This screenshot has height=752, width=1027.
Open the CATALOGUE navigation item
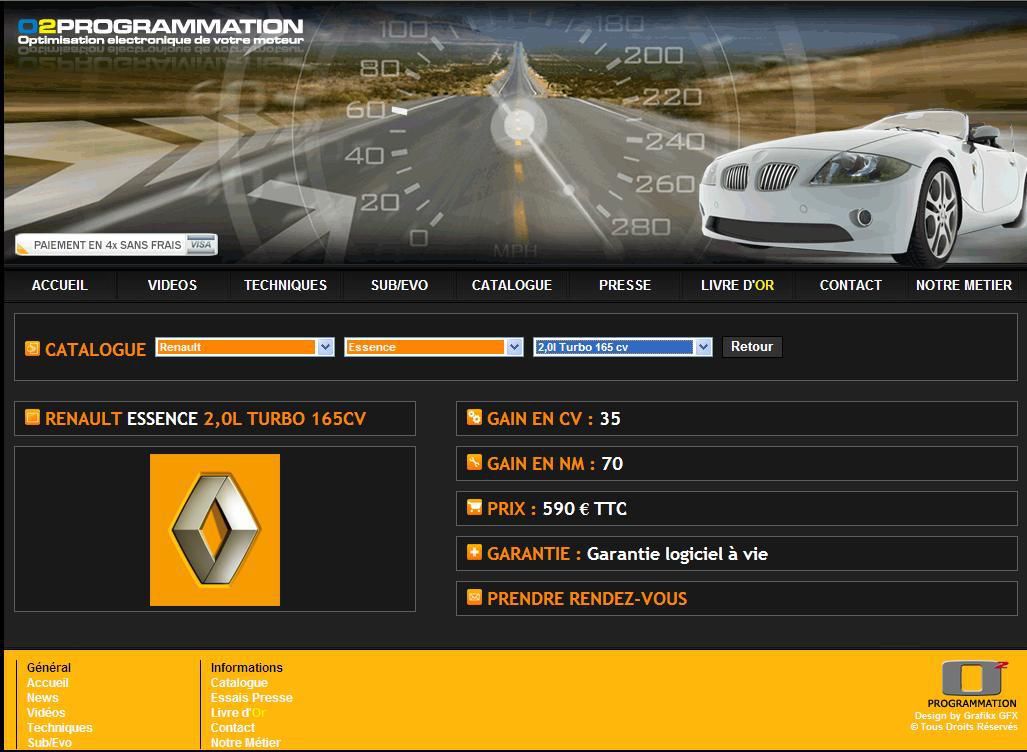[x=512, y=286]
